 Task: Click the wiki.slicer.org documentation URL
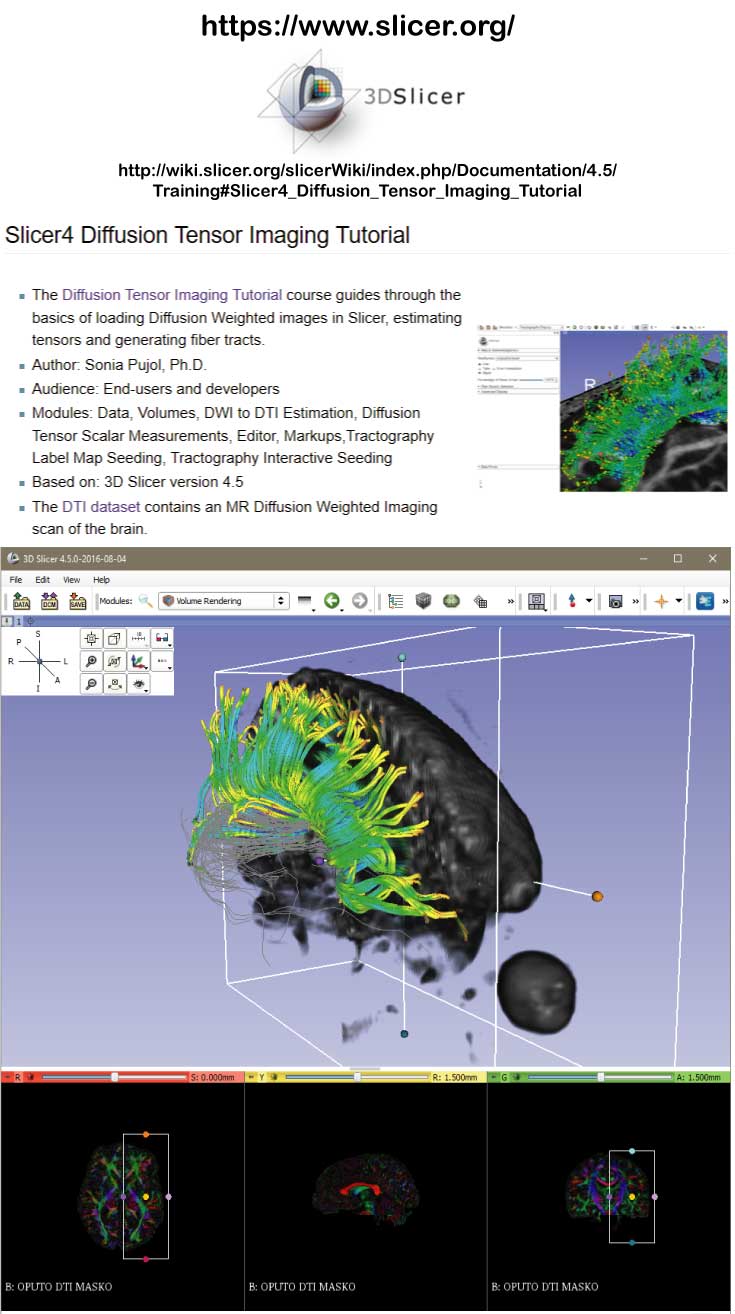click(x=367, y=180)
